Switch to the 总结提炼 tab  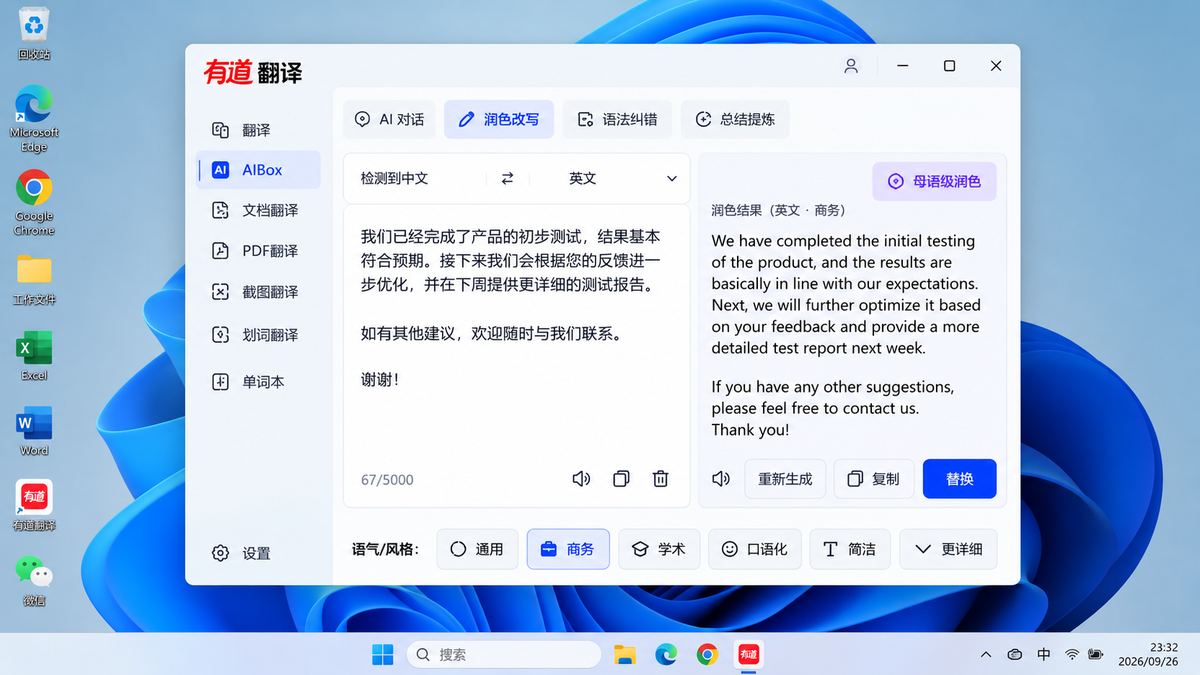coord(735,119)
